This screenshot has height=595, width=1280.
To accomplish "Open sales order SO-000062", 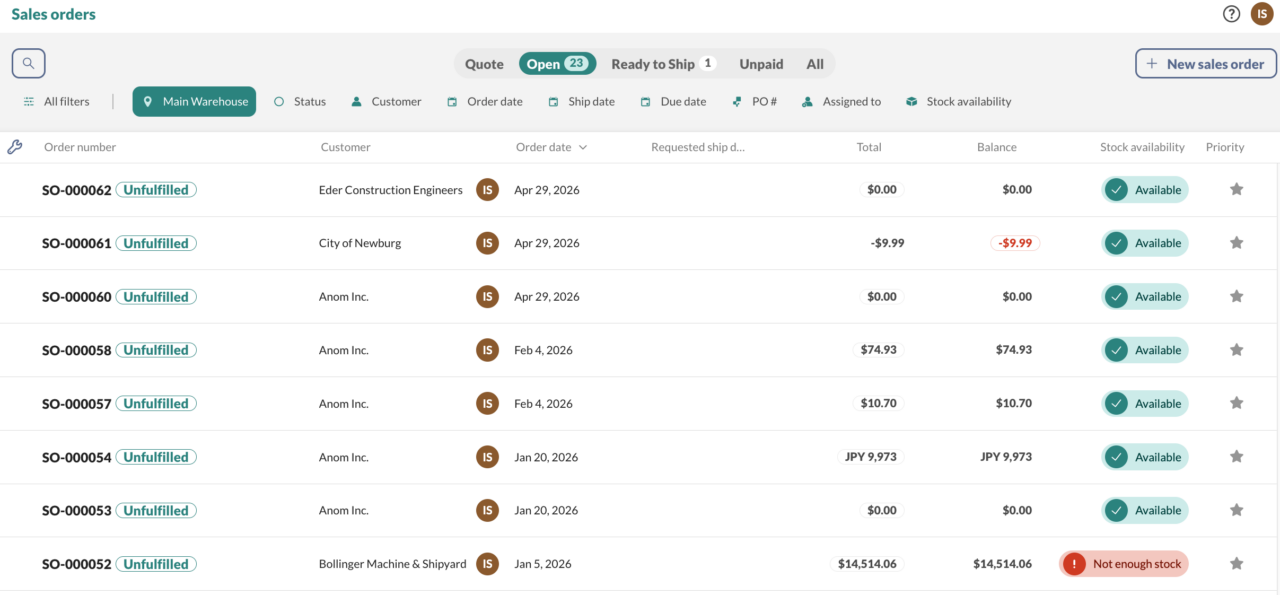I will (76, 190).
